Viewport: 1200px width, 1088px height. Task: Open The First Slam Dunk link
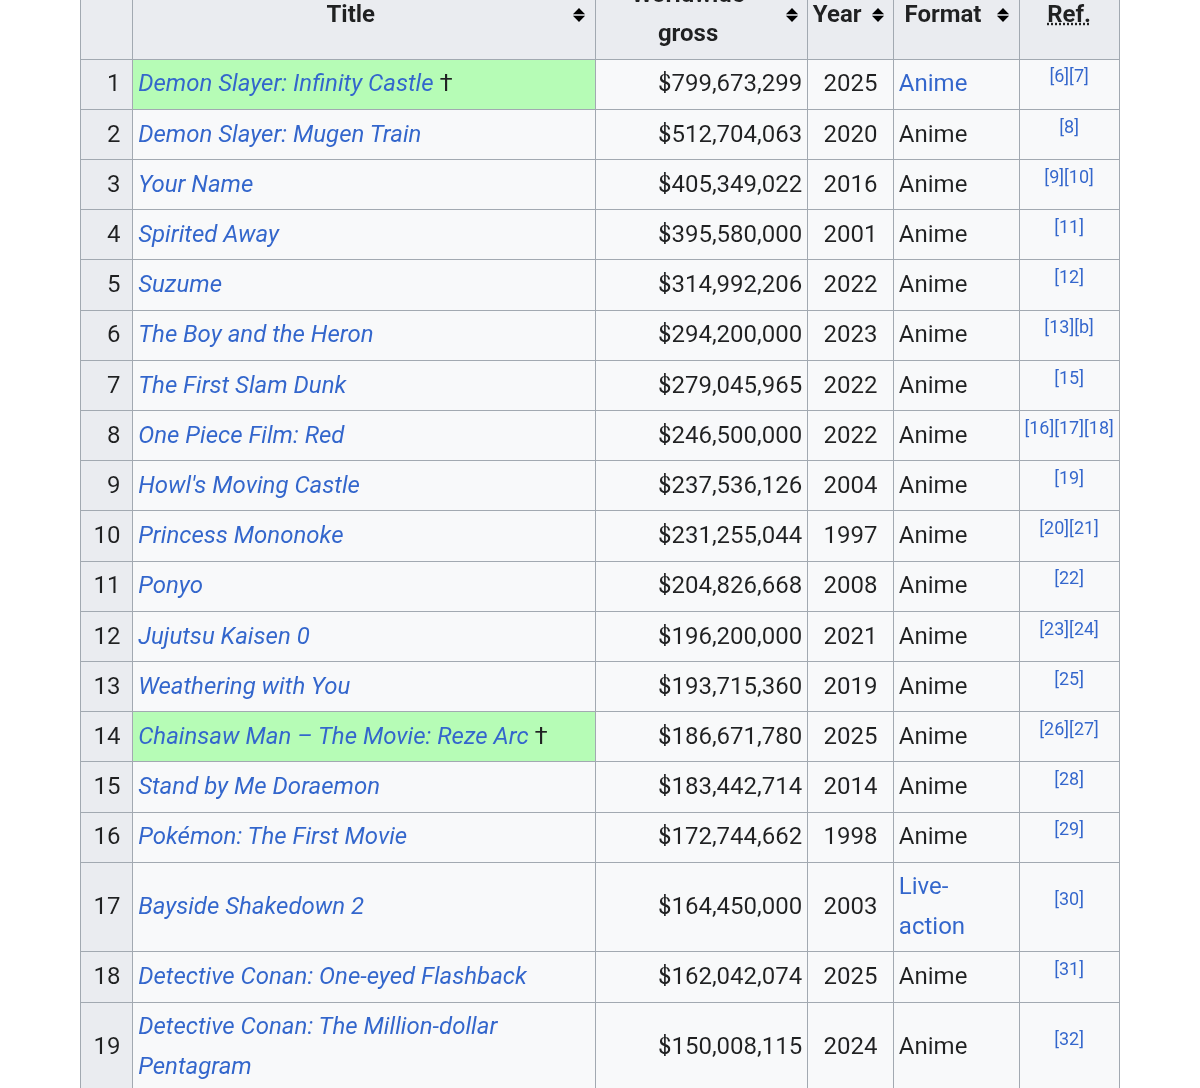click(242, 385)
